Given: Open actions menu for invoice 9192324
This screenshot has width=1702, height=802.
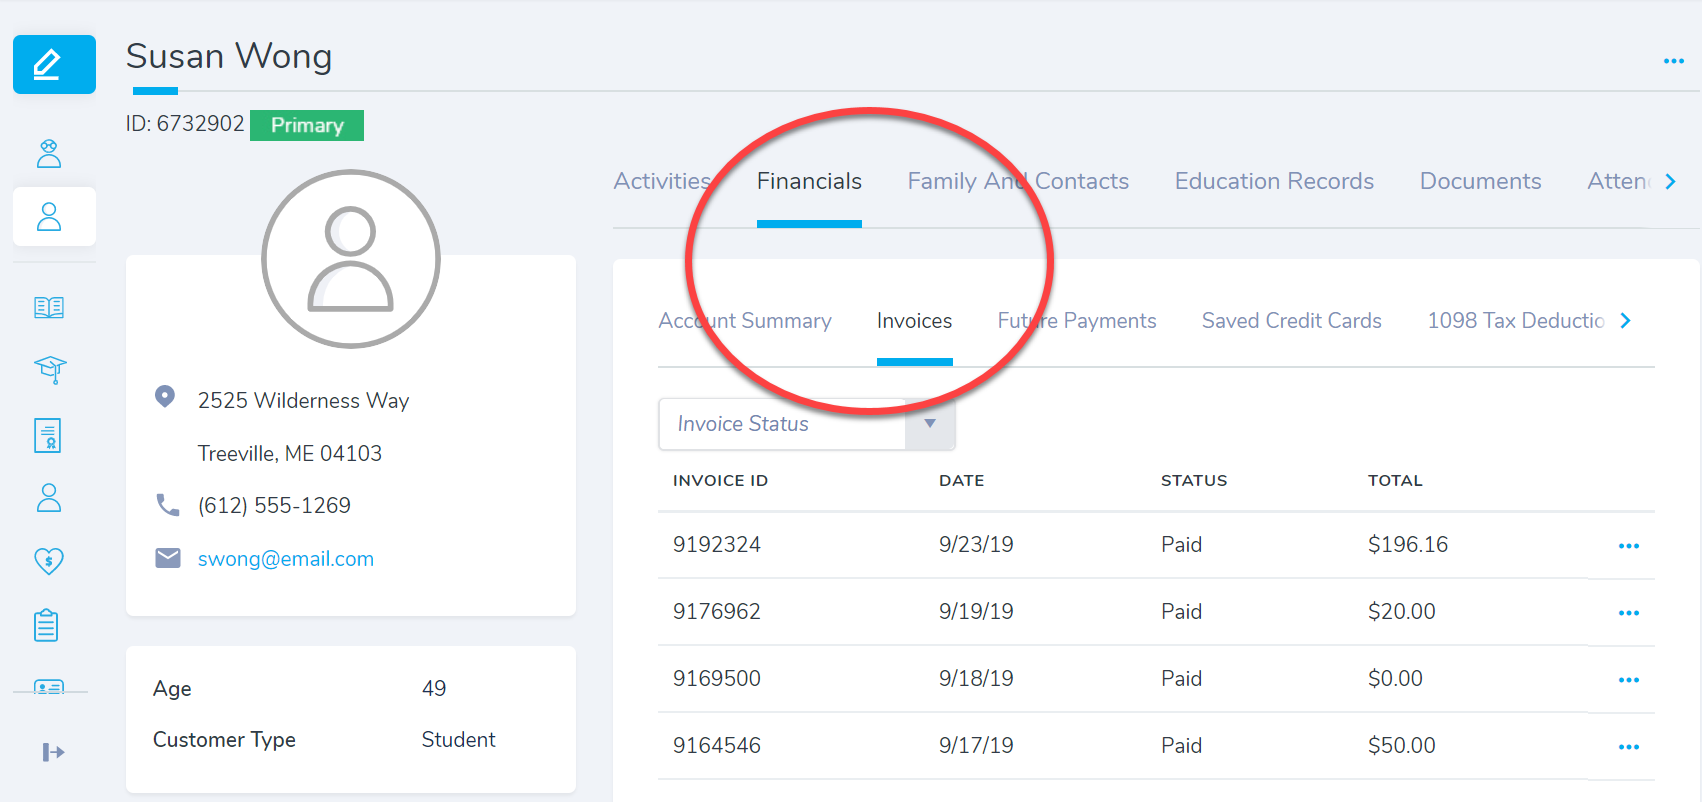Looking at the screenshot, I should (1628, 546).
